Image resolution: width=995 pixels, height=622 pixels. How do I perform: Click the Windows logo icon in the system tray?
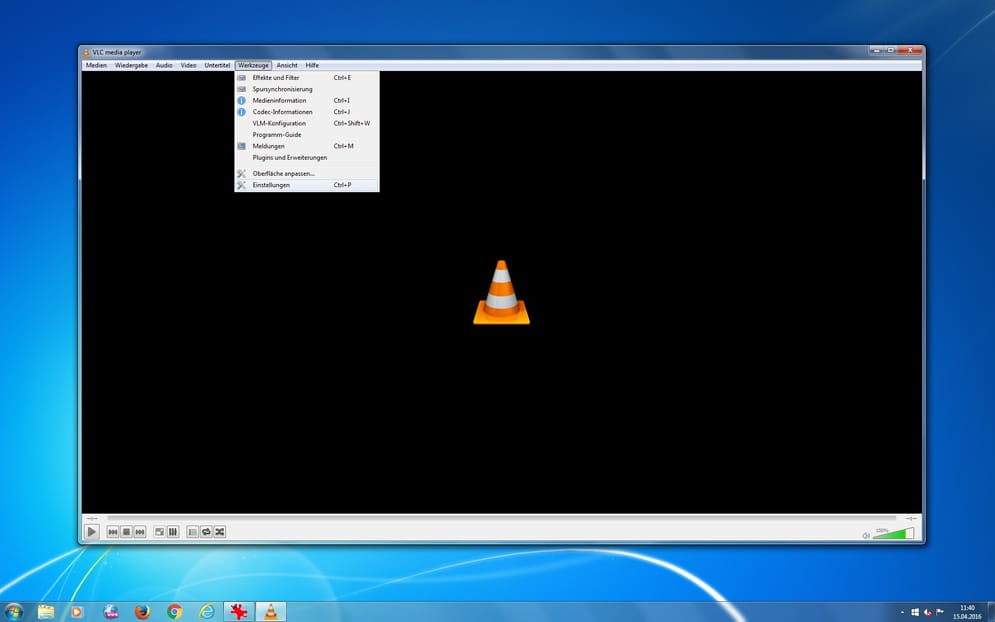pos(915,612)
